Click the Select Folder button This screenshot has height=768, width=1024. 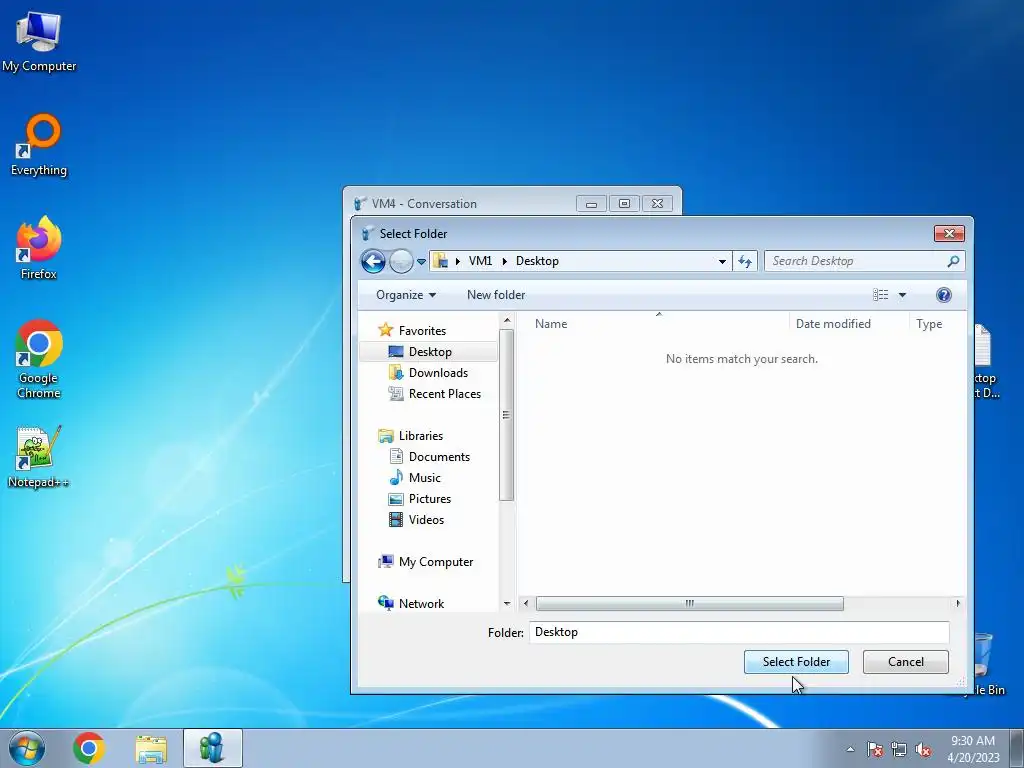click(x=796, y=662)
